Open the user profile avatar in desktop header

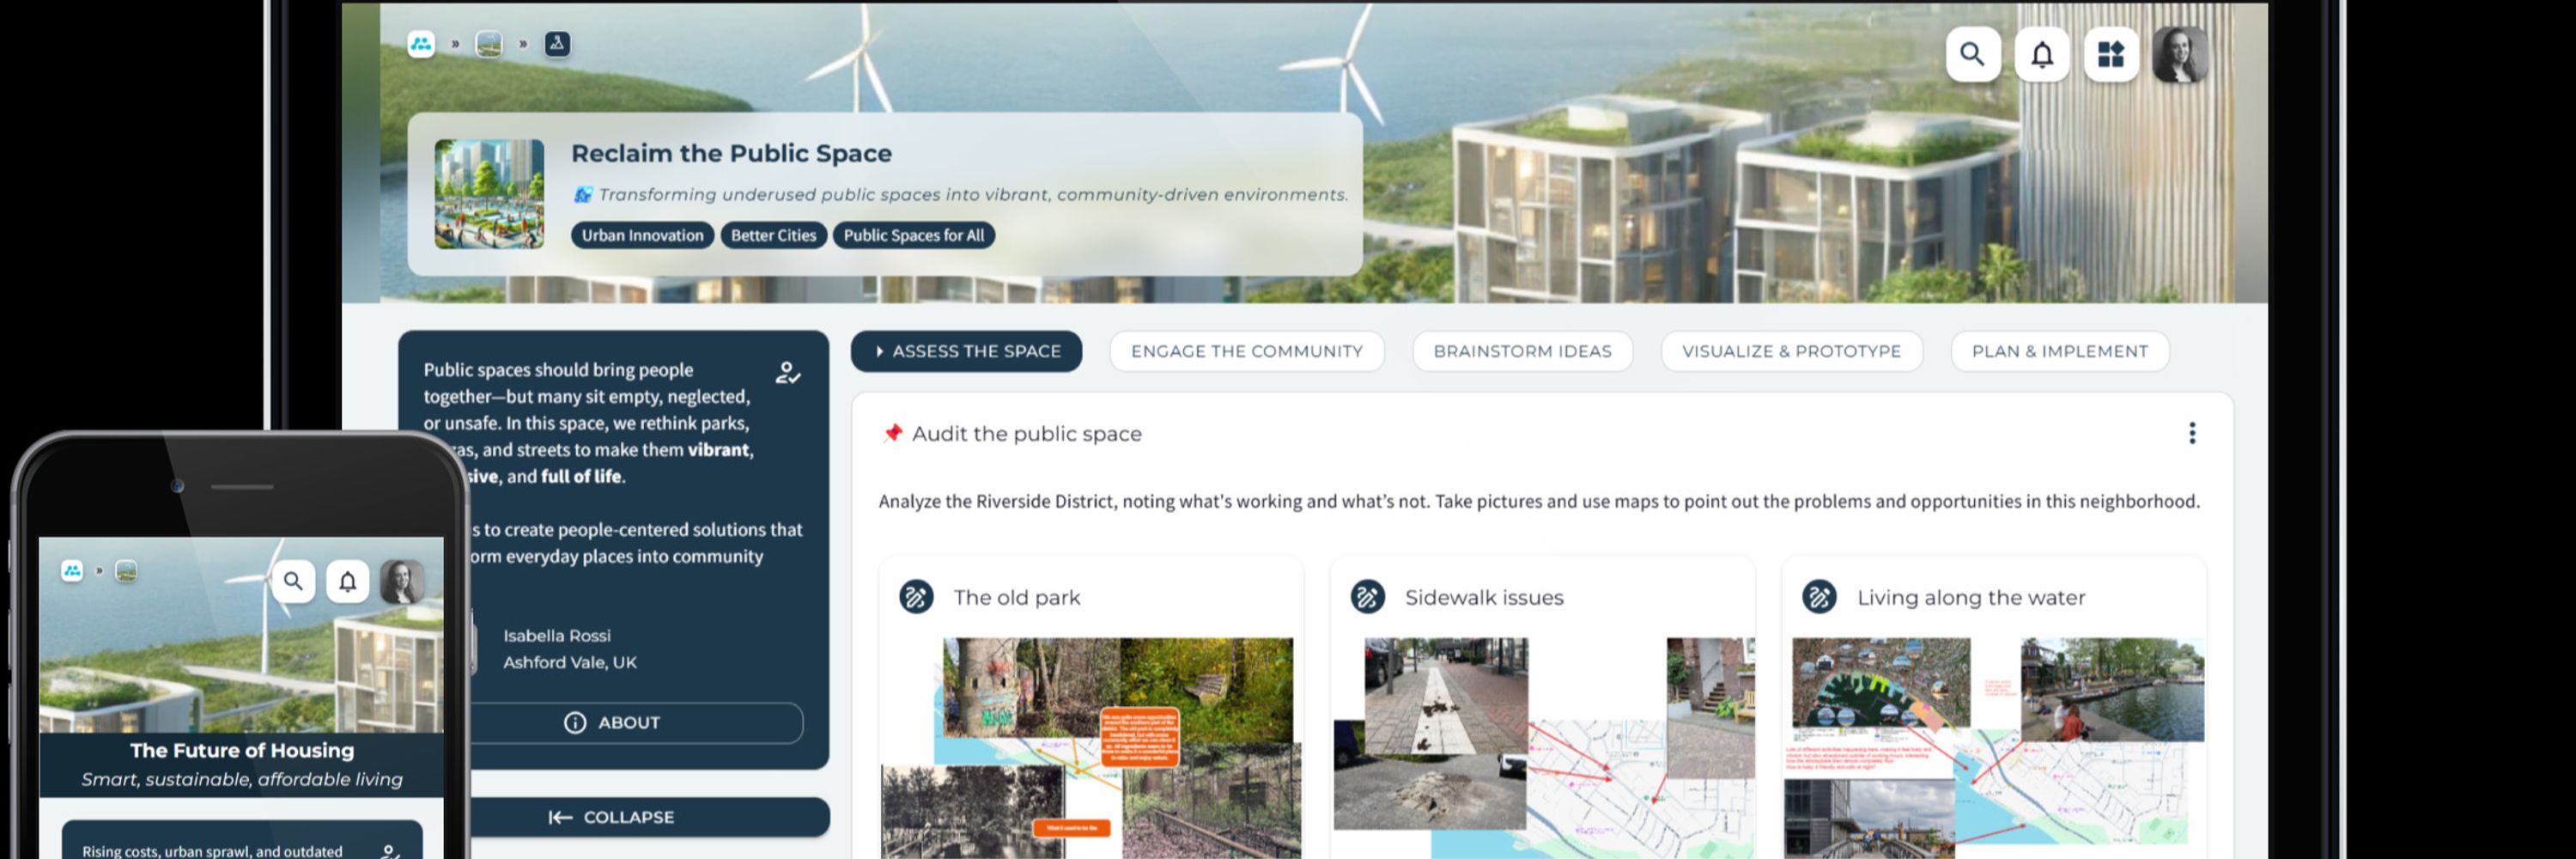click(x=2179, y=54)
